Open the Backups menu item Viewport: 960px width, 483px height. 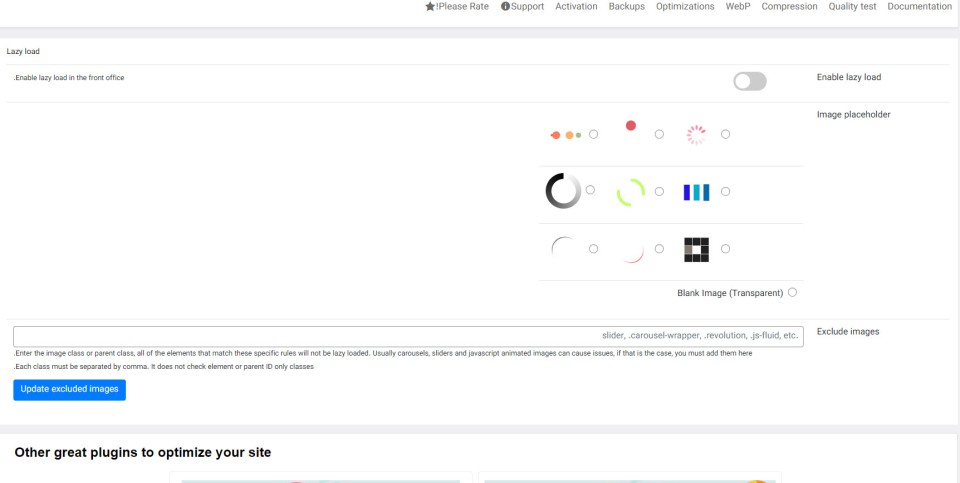(627, 6)
